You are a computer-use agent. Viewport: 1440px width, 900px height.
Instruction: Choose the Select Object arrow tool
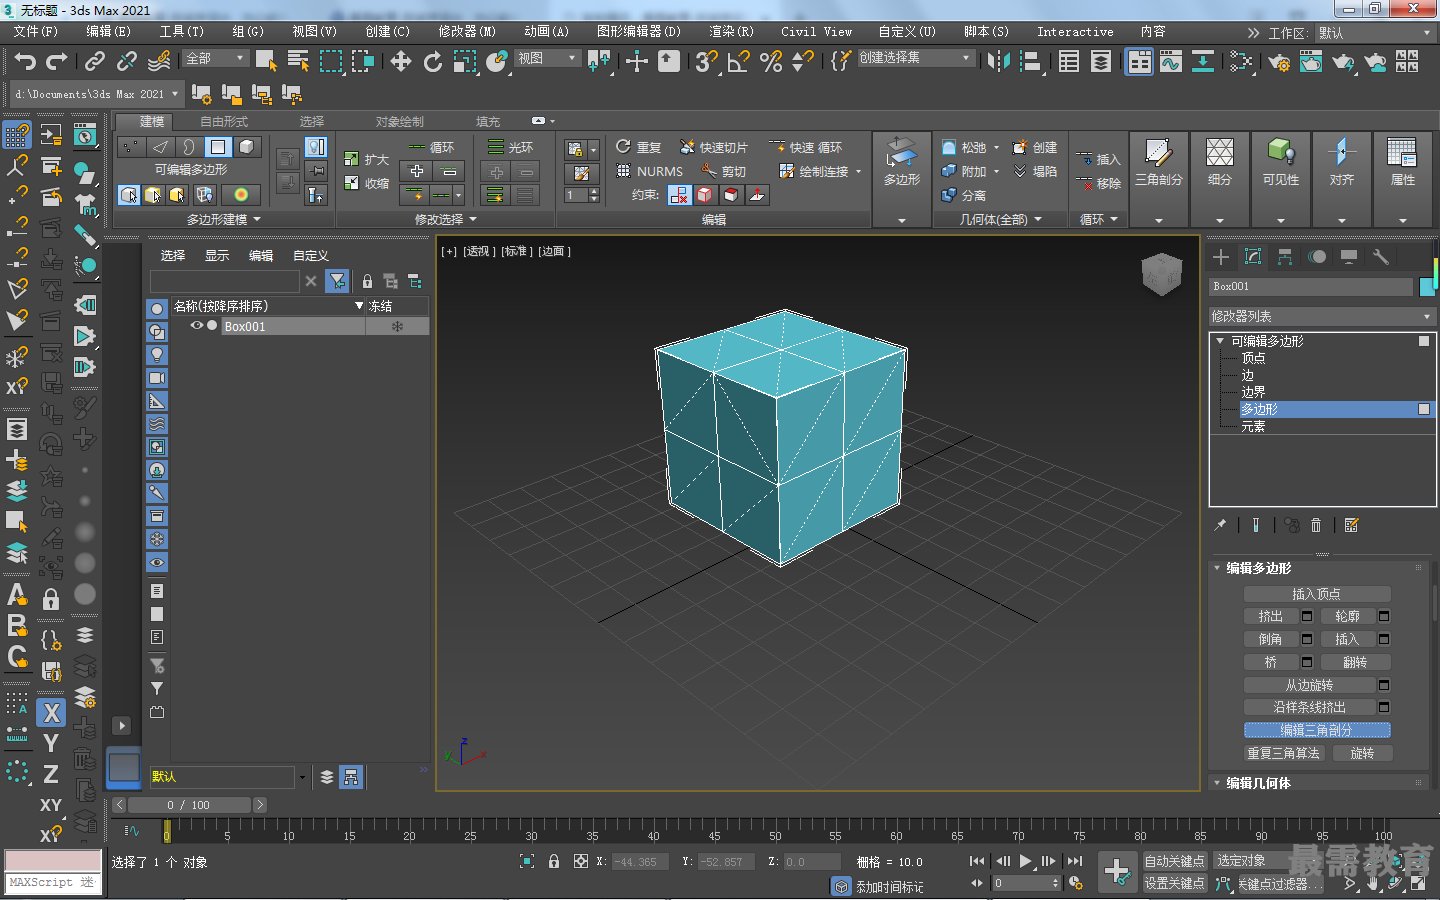coord(266,62)
